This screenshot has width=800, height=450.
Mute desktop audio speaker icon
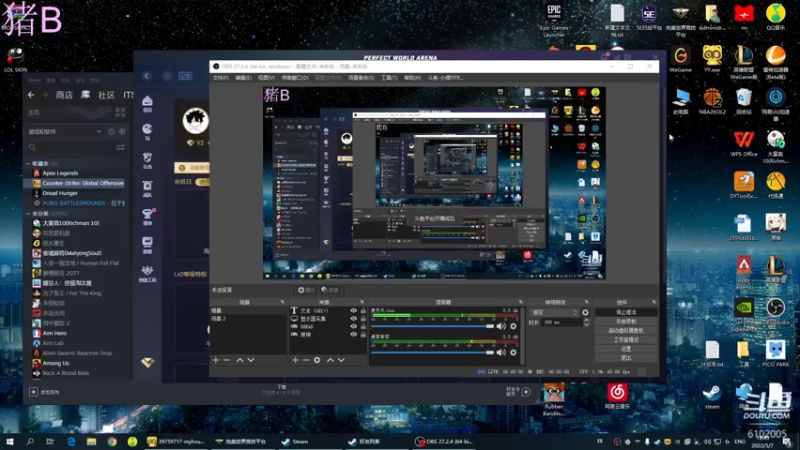pos(501,352)
